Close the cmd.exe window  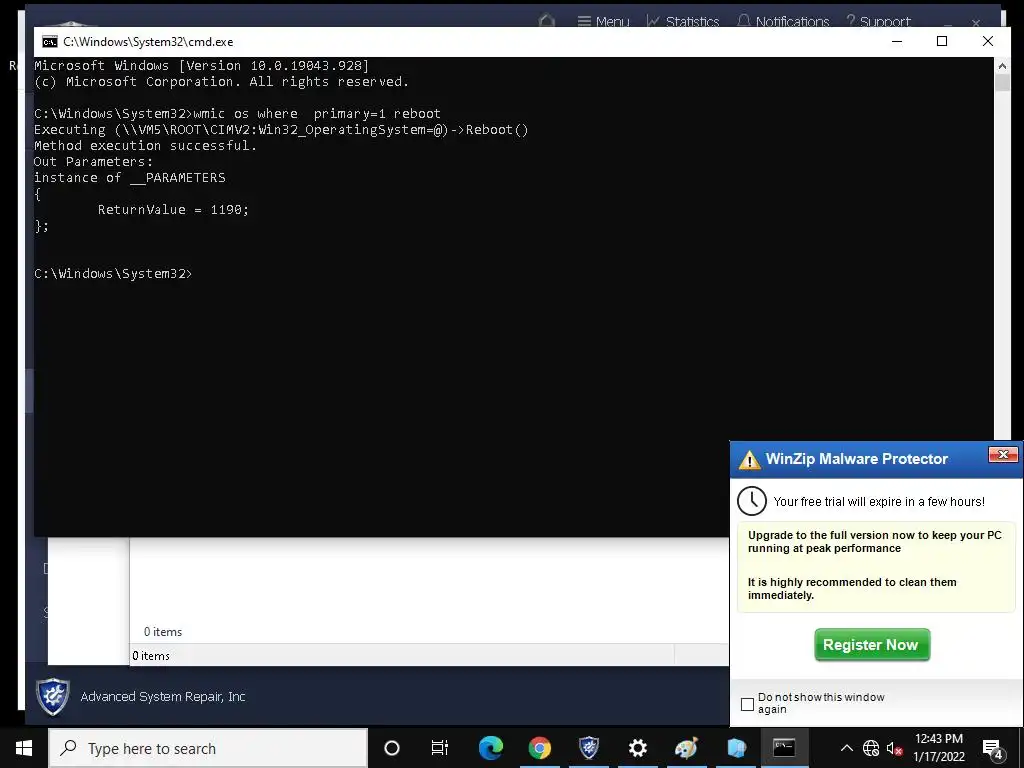click(x=987, y=41)
